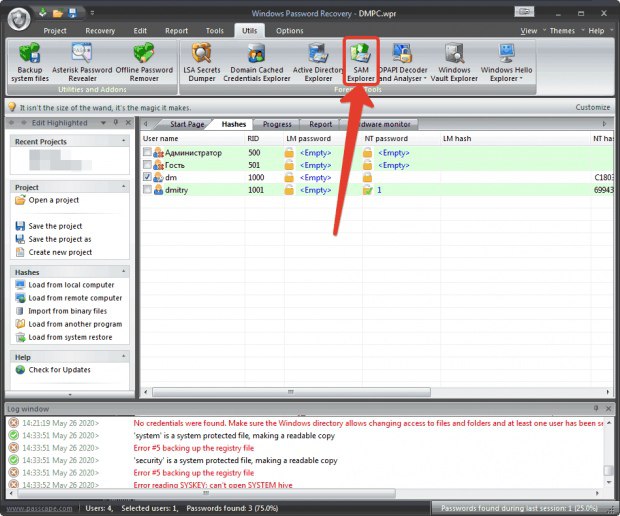
Task: Open Windows Vault Explorer
Action: pos(454,62)
